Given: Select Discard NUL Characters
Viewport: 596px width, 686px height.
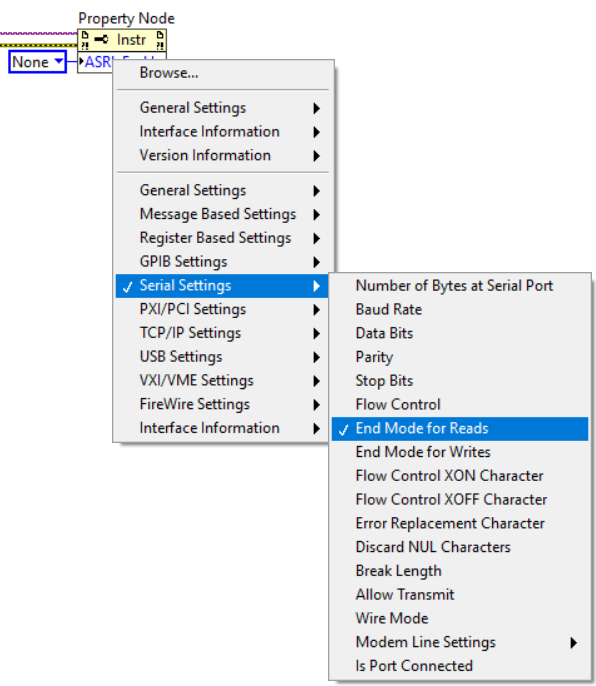Looking at the screenshot, I should (x=460, y=547).
